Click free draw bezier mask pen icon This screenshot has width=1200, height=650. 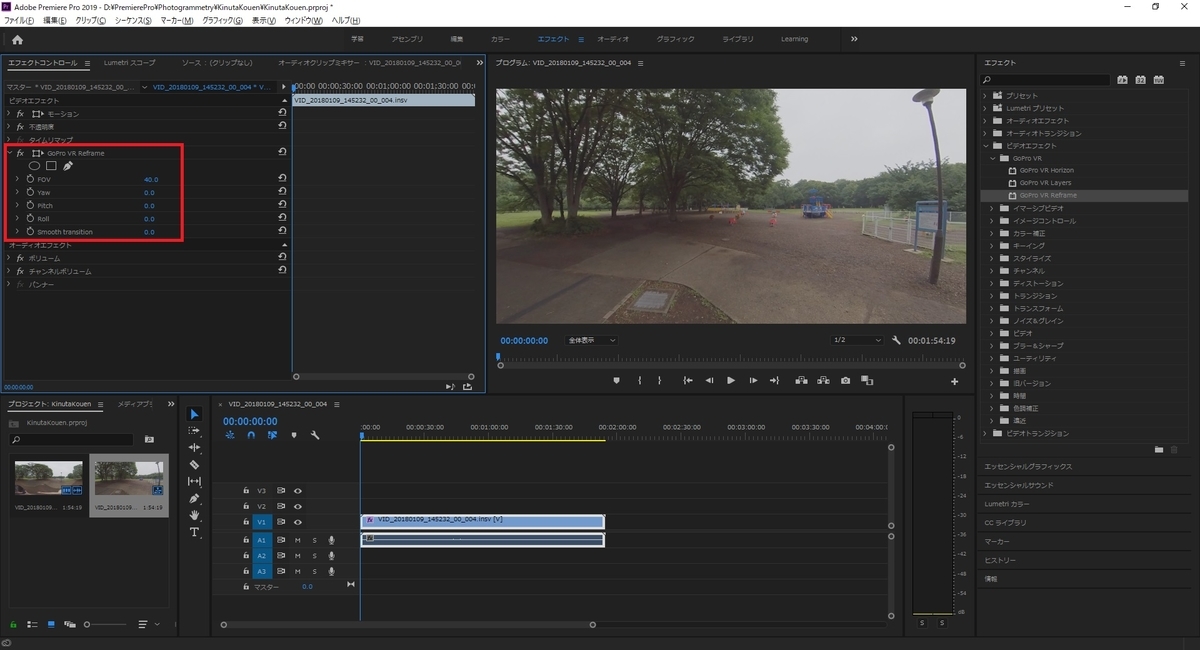click(x=67, y=166)
